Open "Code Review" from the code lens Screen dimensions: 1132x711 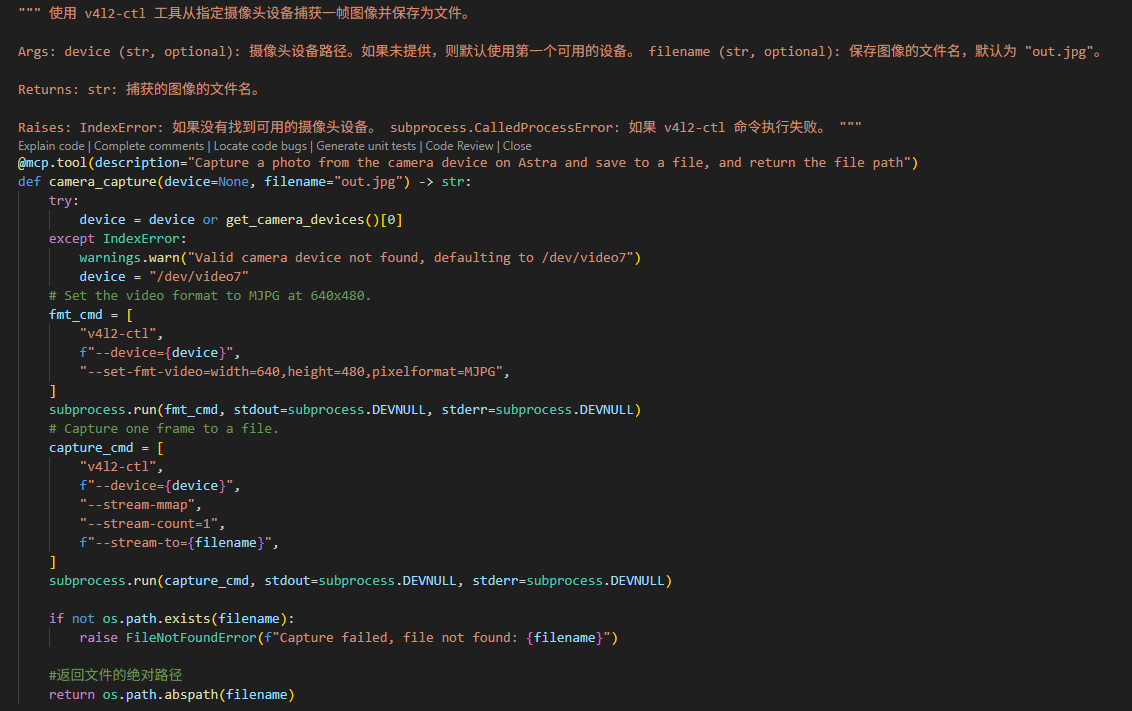tap(460, 146)
